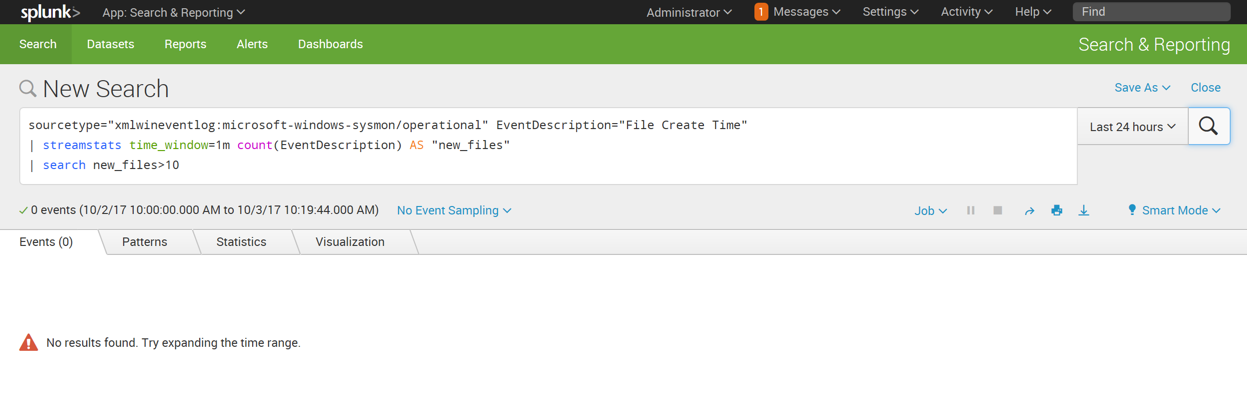Share the search job
The height and width of the screenshot is (408, 1247).
(x=1028, y=211)
